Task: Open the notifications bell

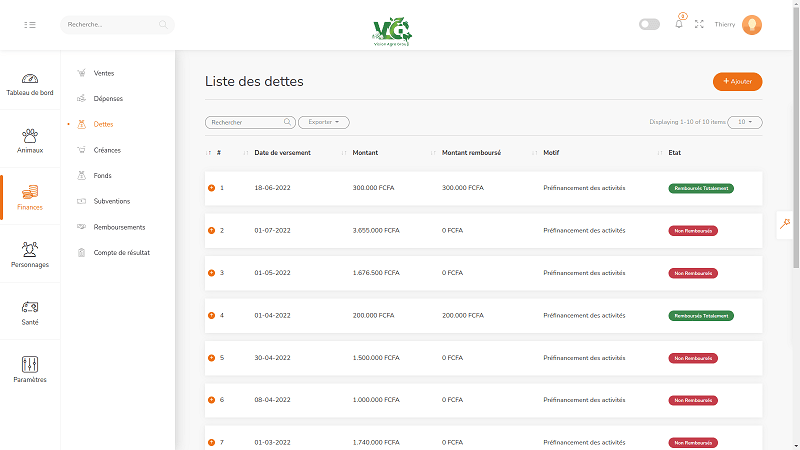Action: (679, 24)
